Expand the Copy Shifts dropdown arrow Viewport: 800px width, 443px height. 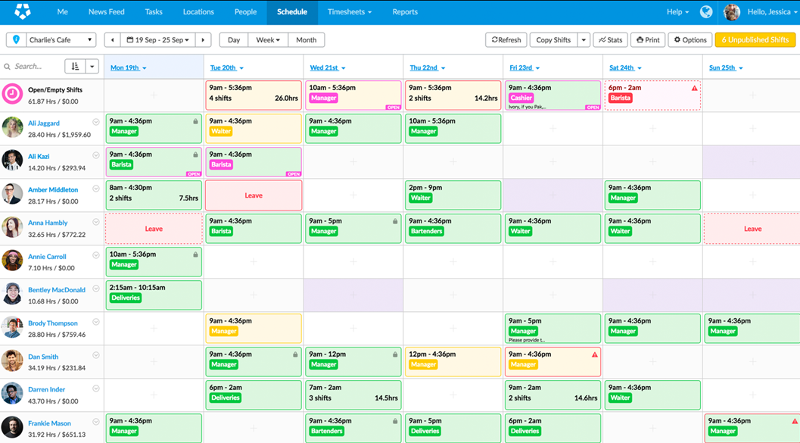tap(584, 40)
